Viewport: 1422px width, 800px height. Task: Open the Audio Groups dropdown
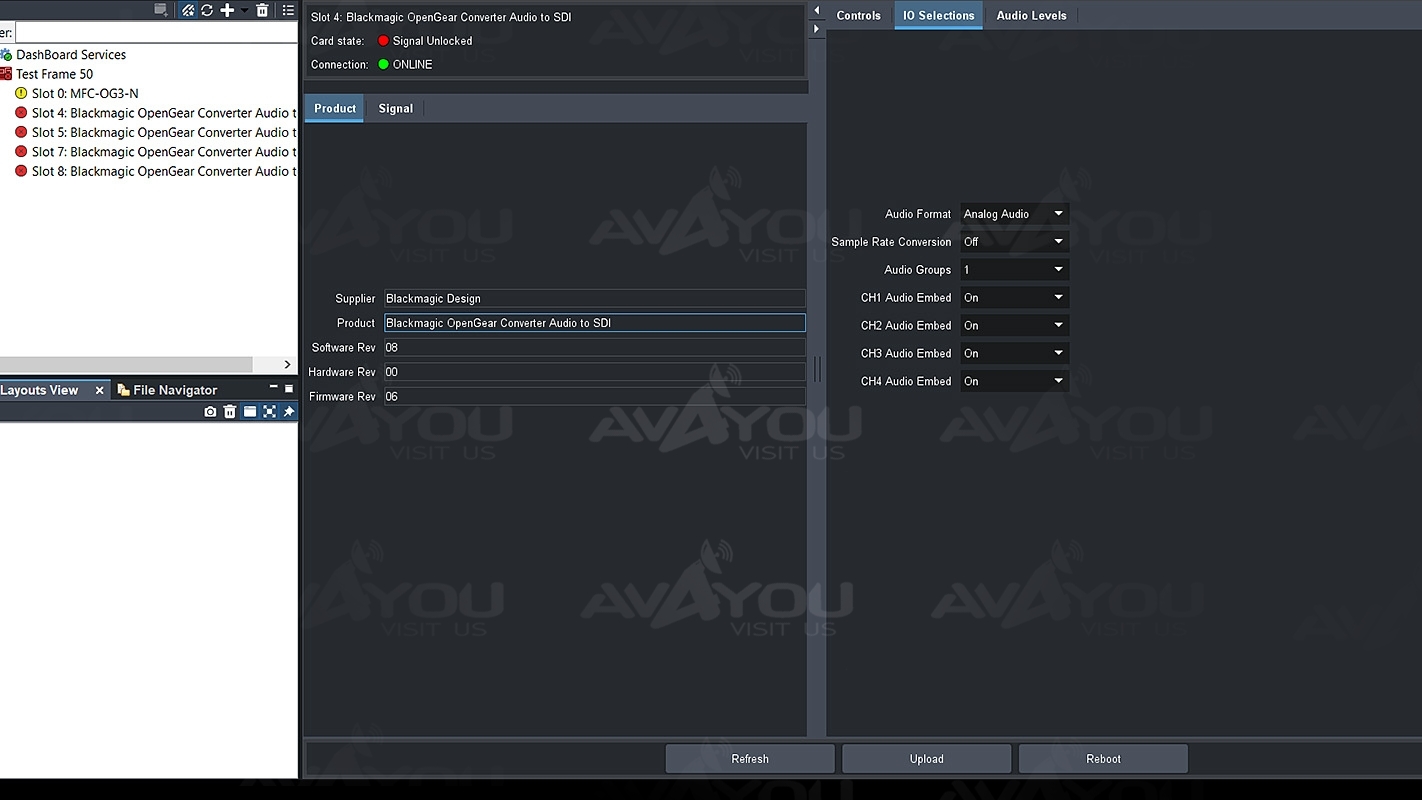pos(1014,270)
